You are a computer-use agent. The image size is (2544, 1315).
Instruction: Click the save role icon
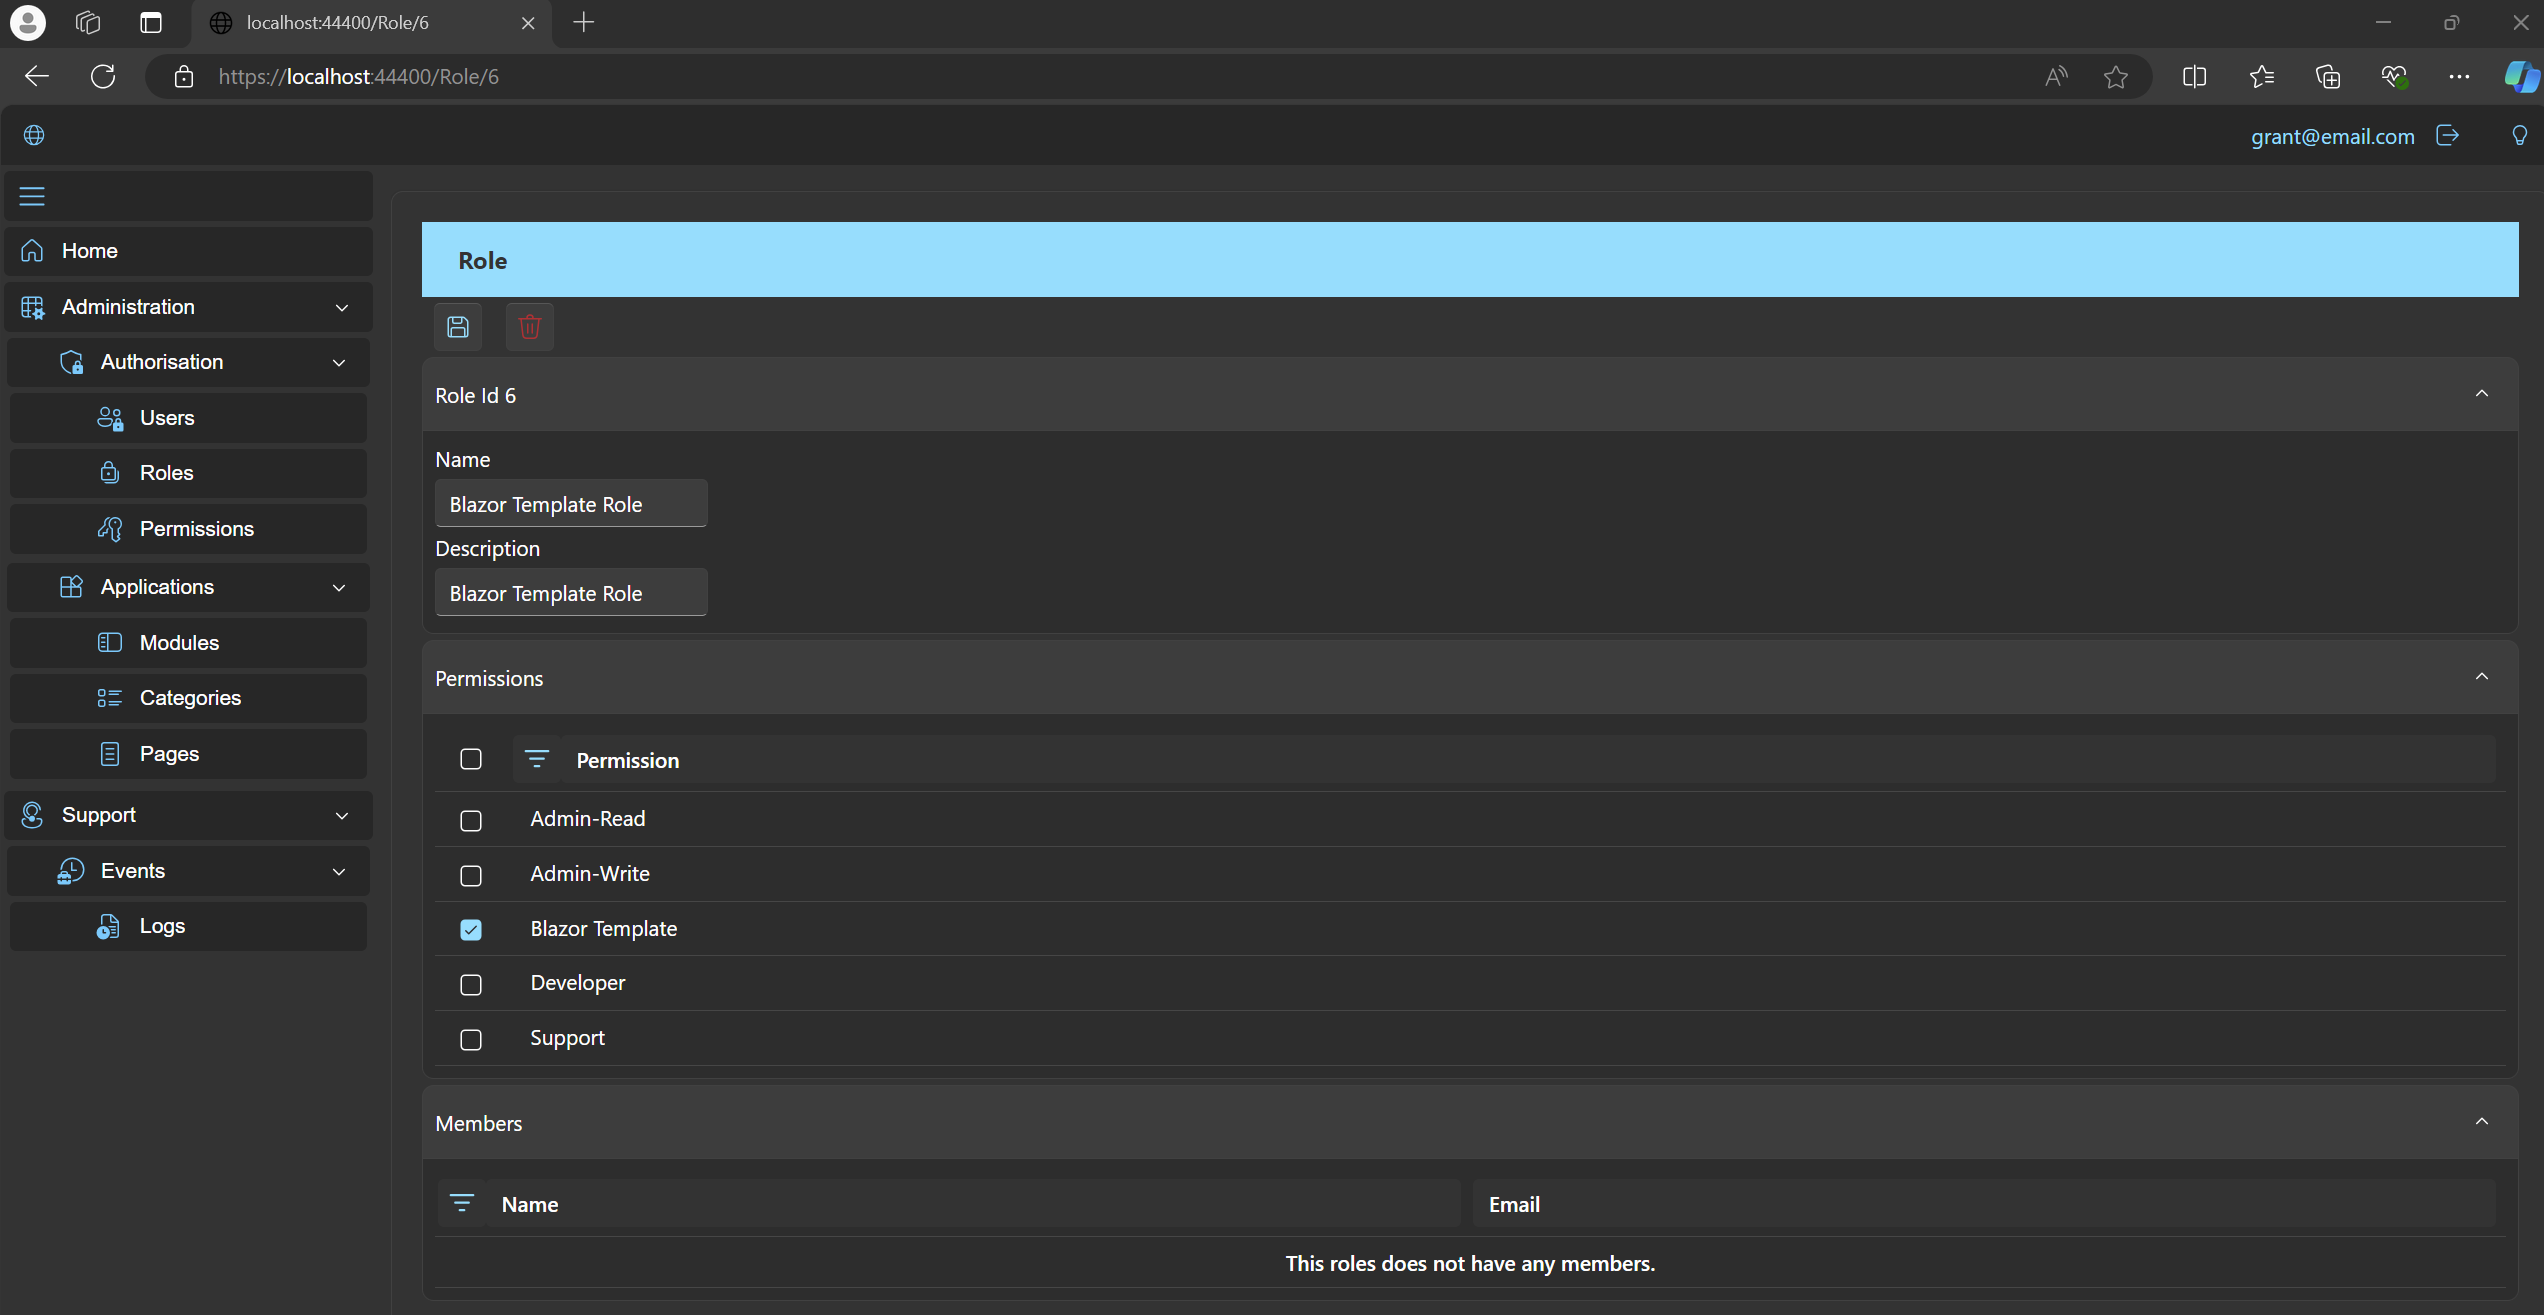coord(458,327)
